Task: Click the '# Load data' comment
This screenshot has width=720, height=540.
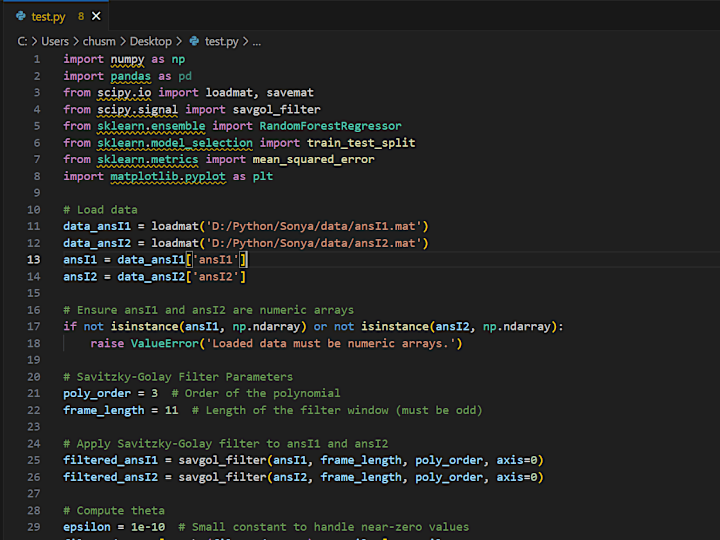Action: pos(100,210)
